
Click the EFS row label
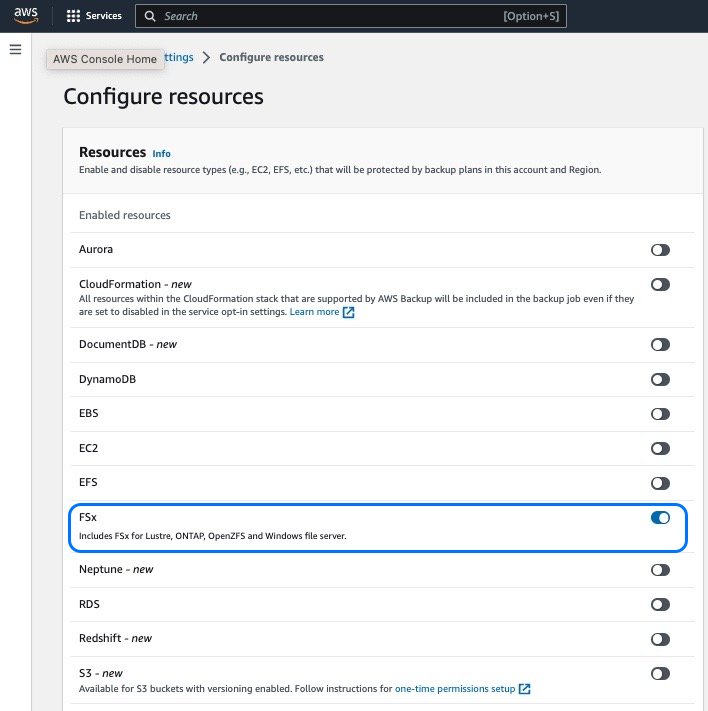pyautogui.click(x=88, y=482)
